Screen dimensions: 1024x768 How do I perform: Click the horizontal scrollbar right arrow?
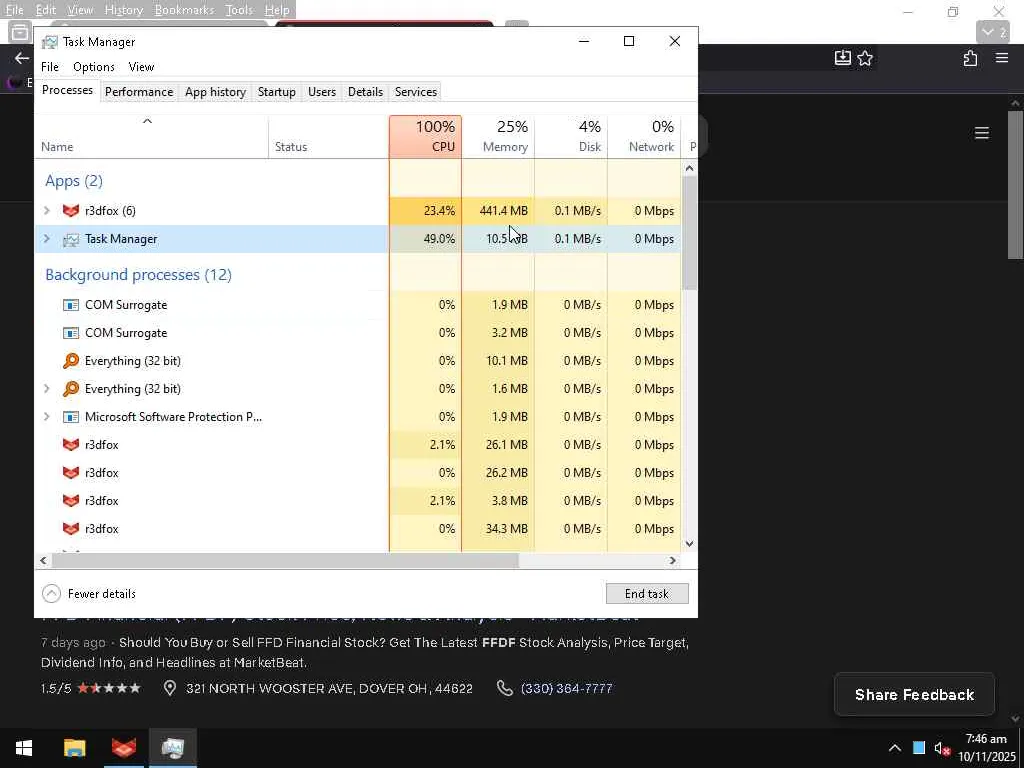click(673, 560)
